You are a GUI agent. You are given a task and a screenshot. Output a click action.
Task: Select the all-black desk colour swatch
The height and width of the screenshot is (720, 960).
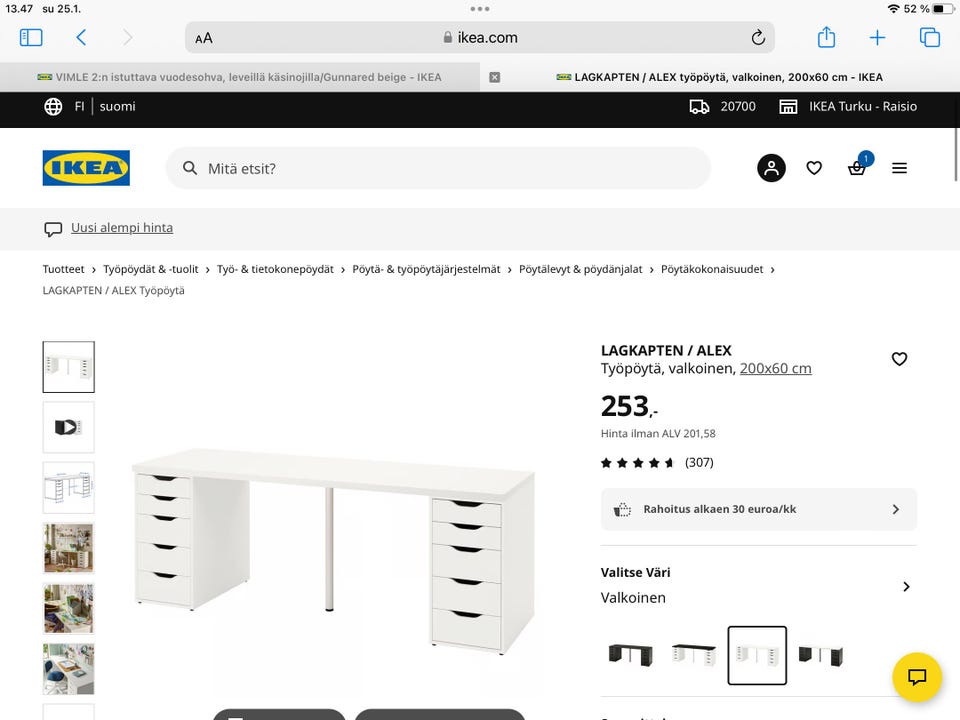pyautogui.click(x=631, y=655)
